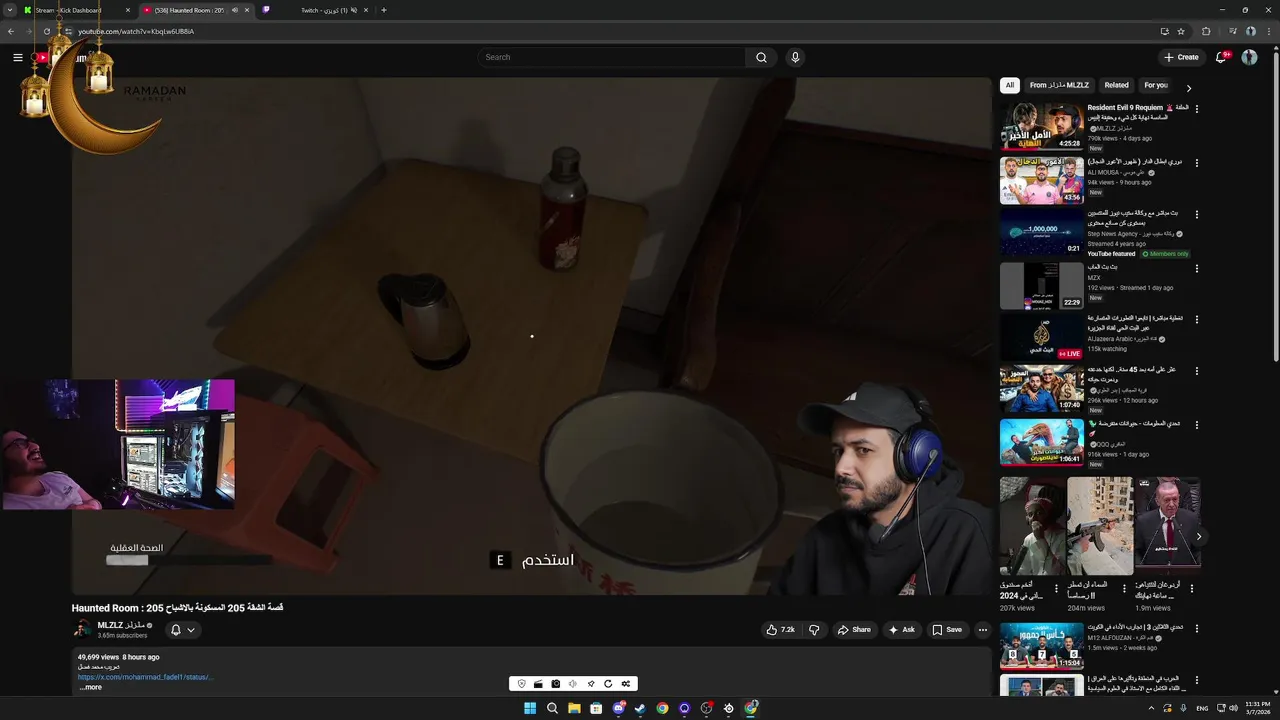Click the browser address bar URL
The width and height of the screenshot is (1280, 720).
click(x=136, y=31)
